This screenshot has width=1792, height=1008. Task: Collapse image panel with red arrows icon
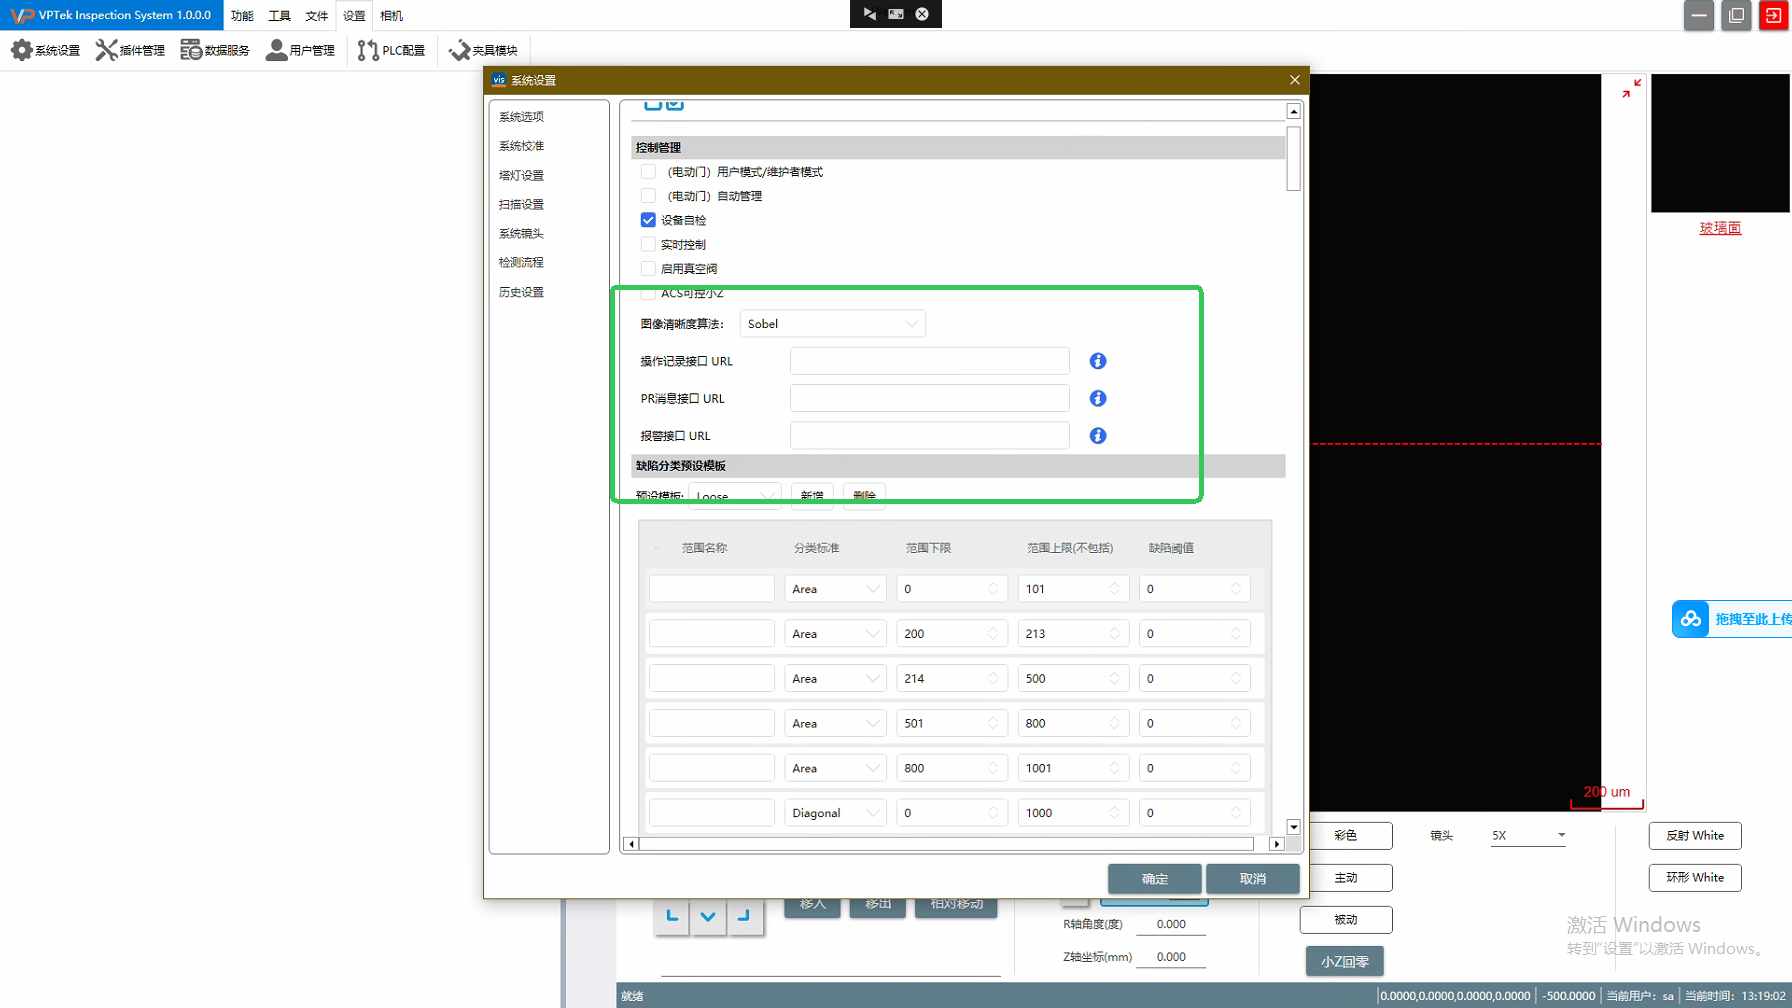coord(1631,89)
